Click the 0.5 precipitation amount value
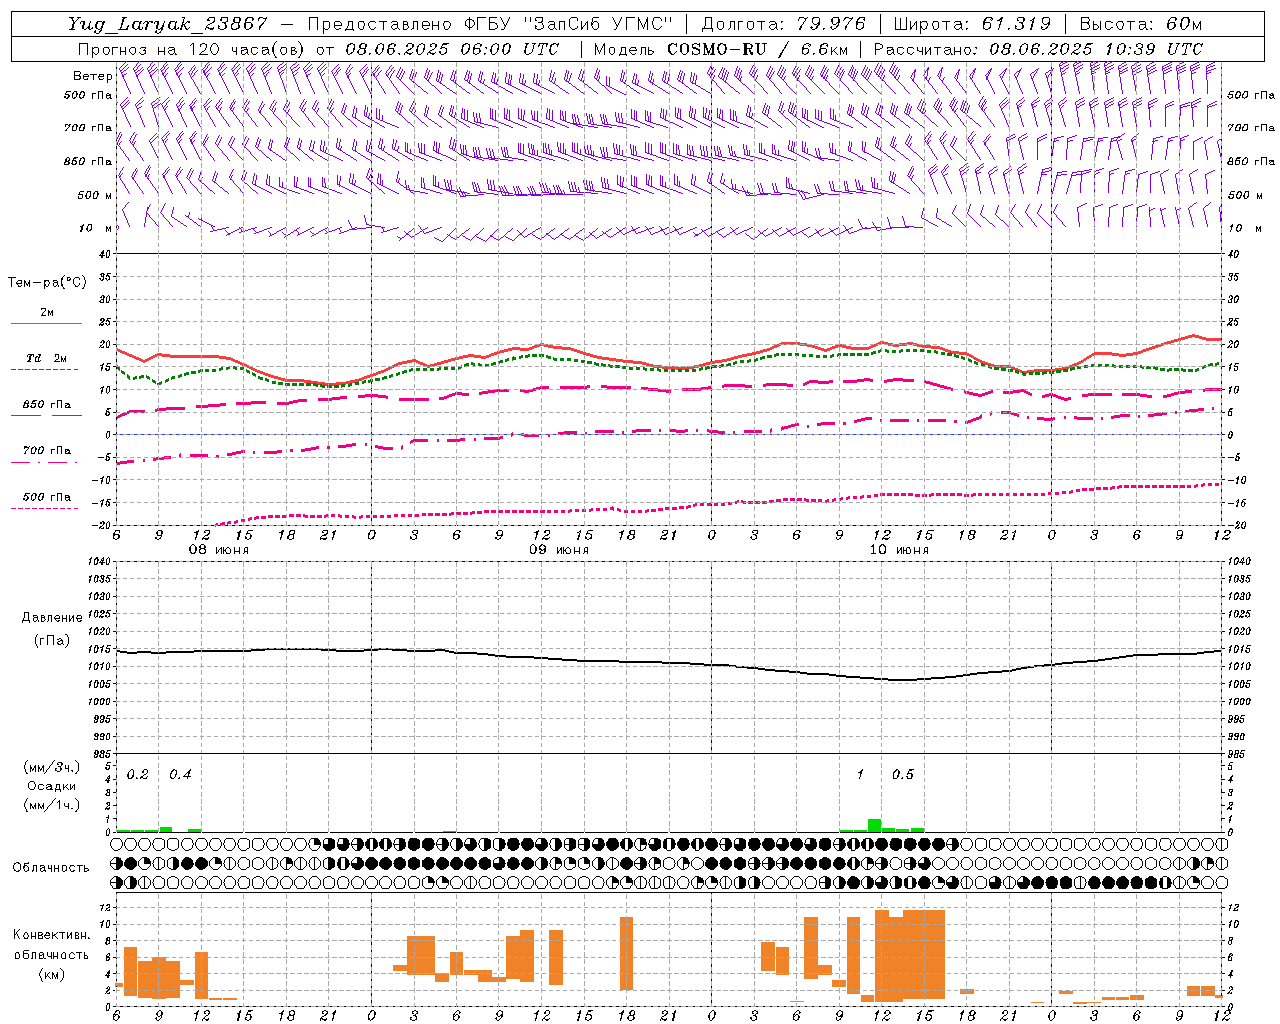The height and width of the screenshot is (1024, 1280). 903,775
